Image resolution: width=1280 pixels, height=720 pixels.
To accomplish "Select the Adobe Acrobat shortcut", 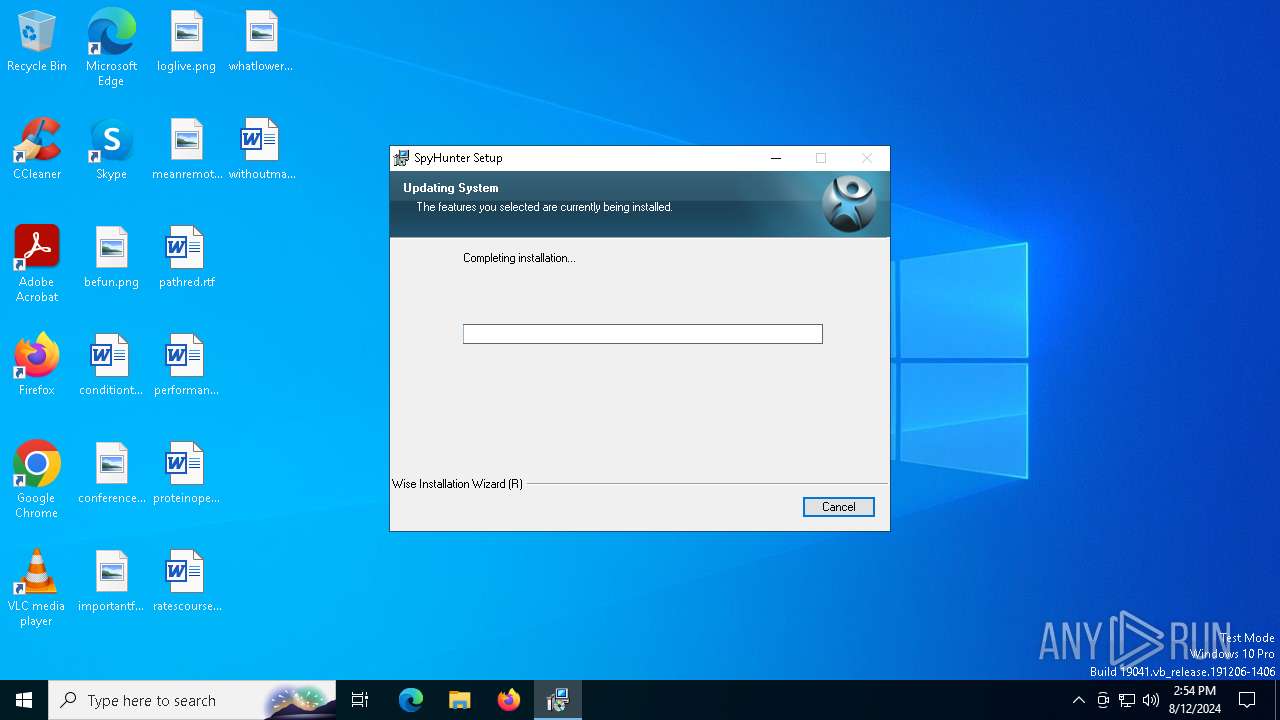I will coord(37,264).
